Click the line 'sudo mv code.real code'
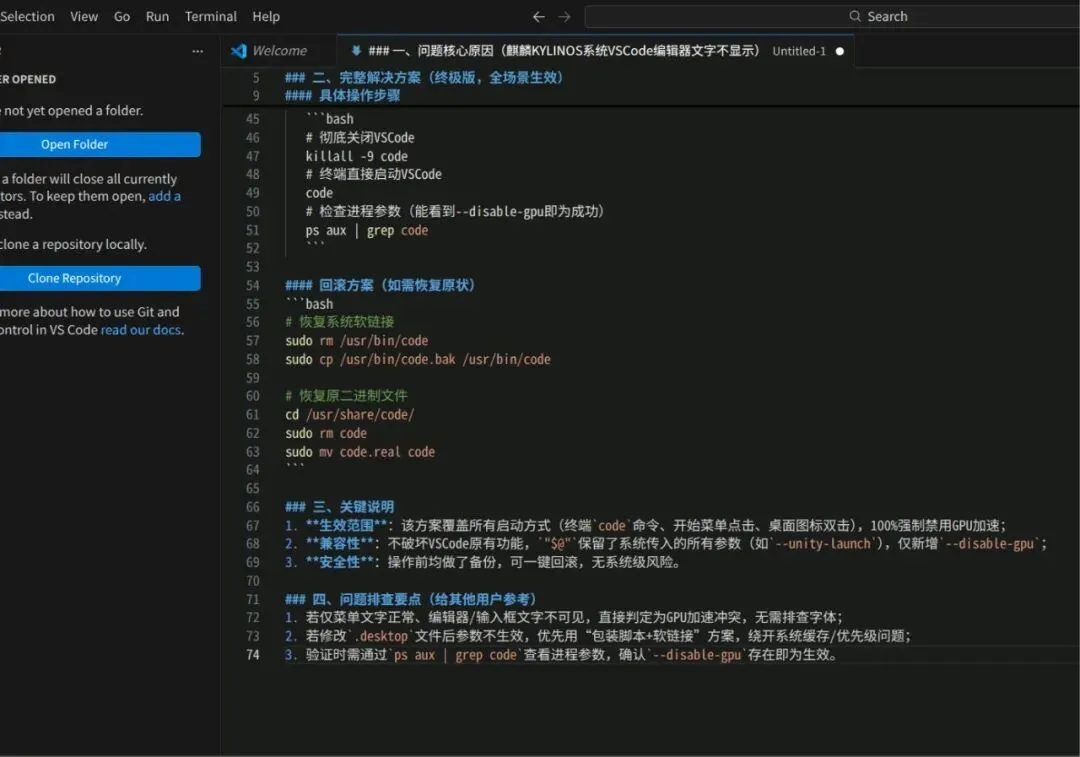This screenshot has width=1080, height=757. [360, 452]
